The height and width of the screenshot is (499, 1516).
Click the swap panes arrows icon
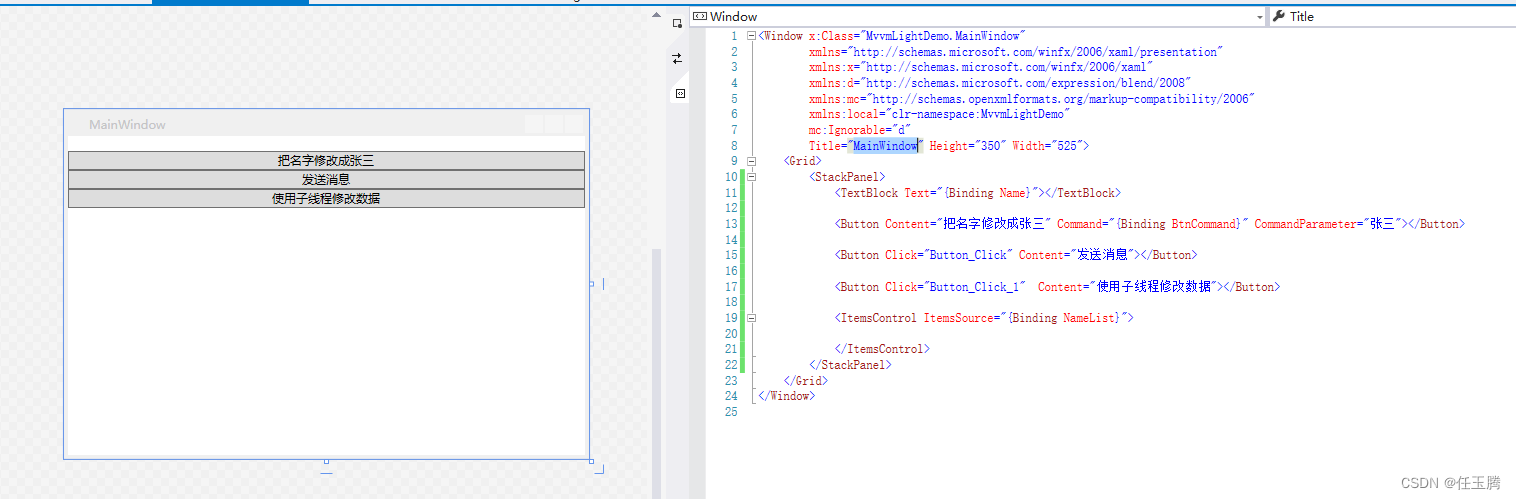678,58
